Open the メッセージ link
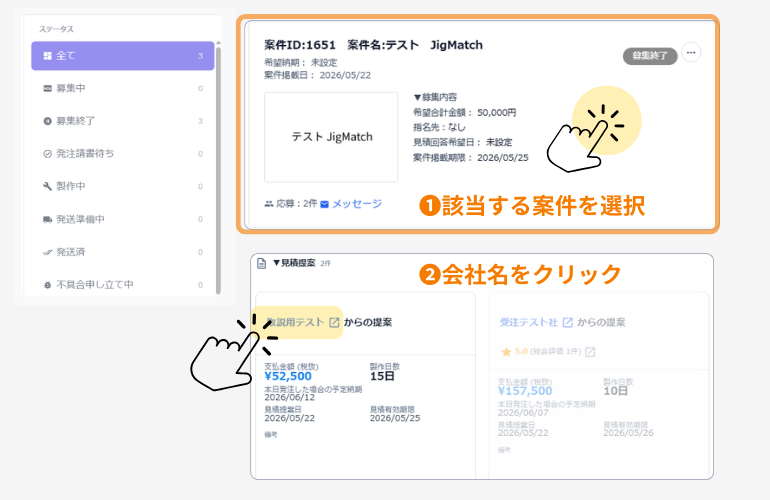This screenshot has height=500, width=770. (357, 203)
